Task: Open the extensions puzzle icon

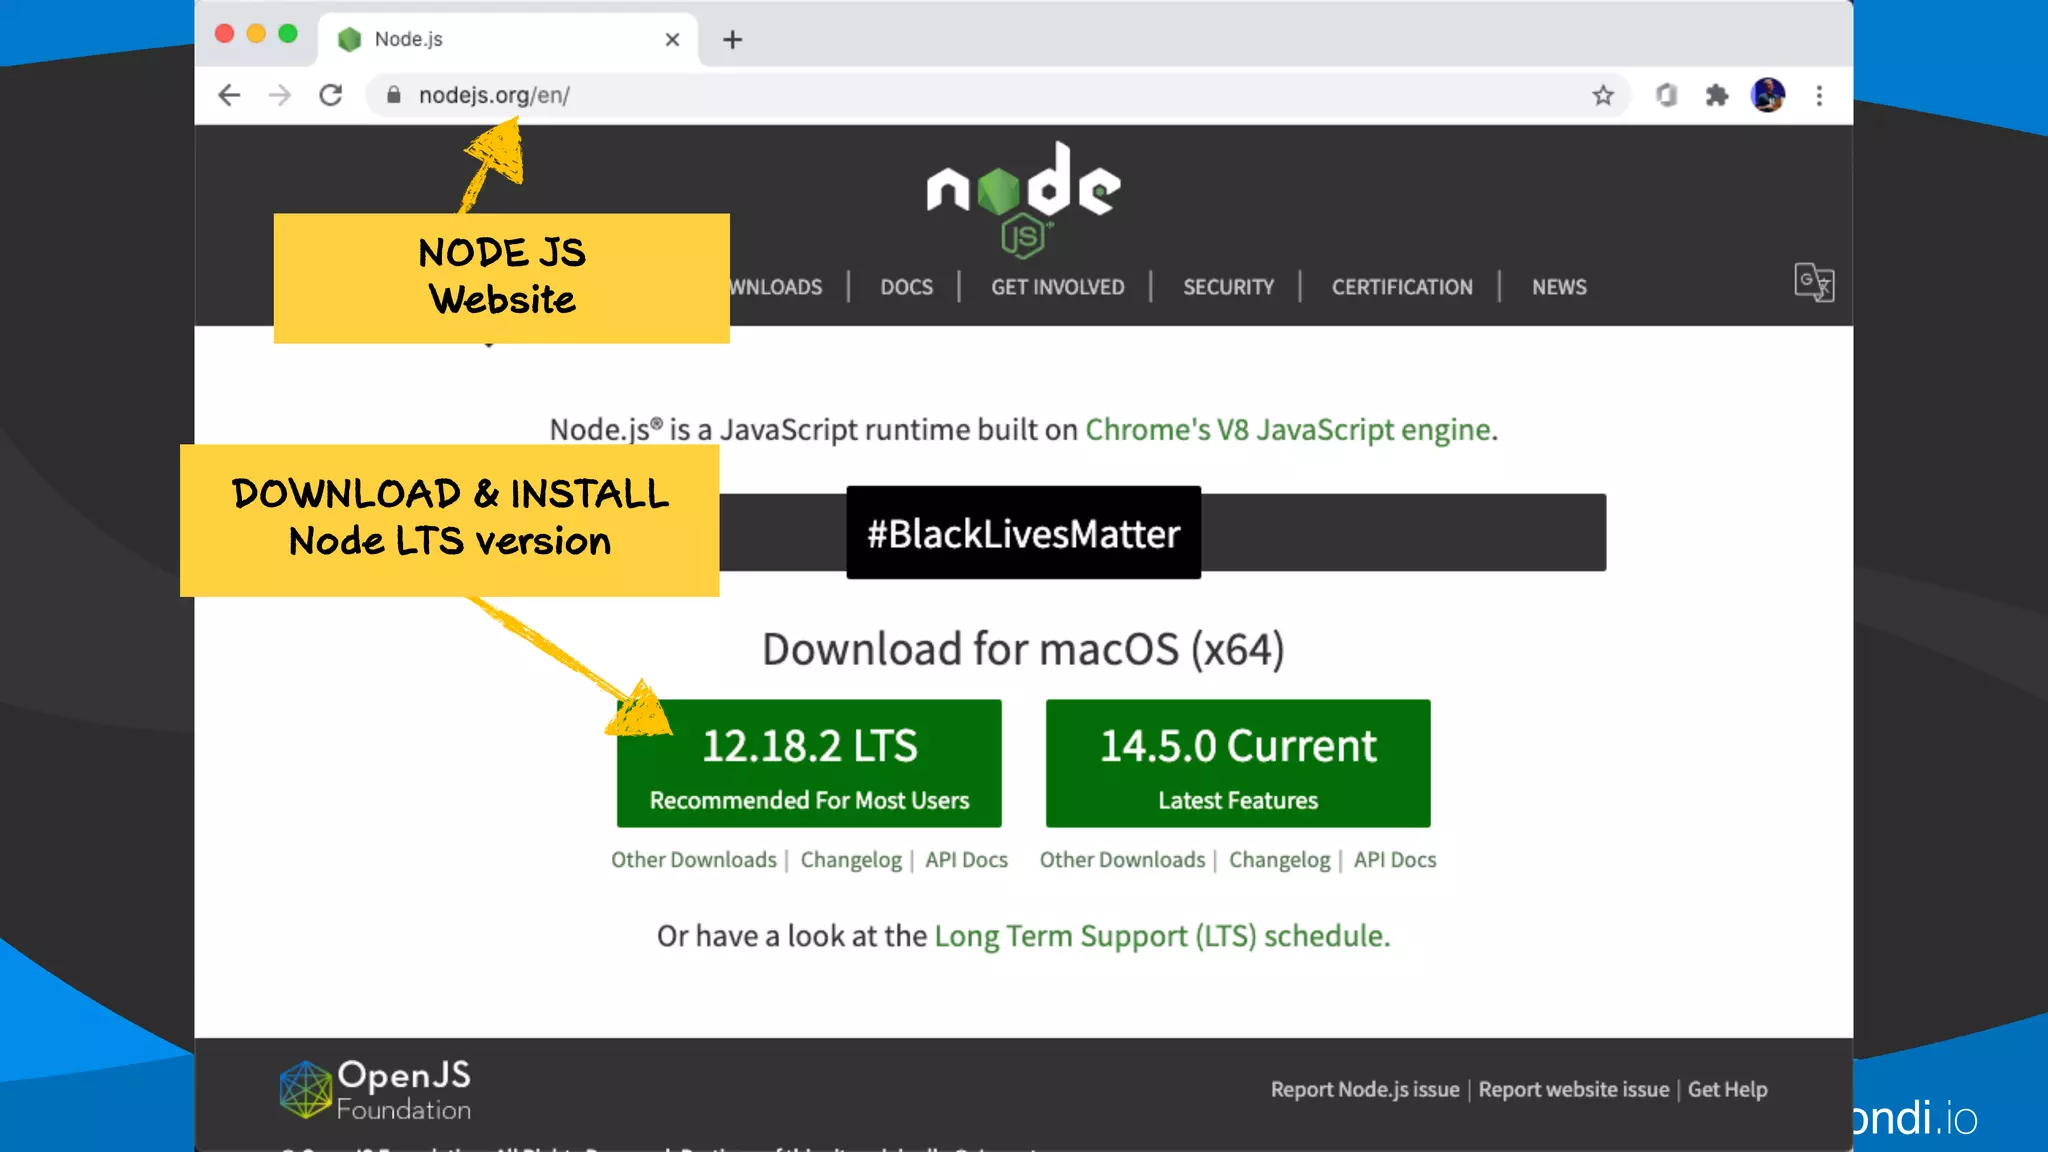Action: (1717, 95)
